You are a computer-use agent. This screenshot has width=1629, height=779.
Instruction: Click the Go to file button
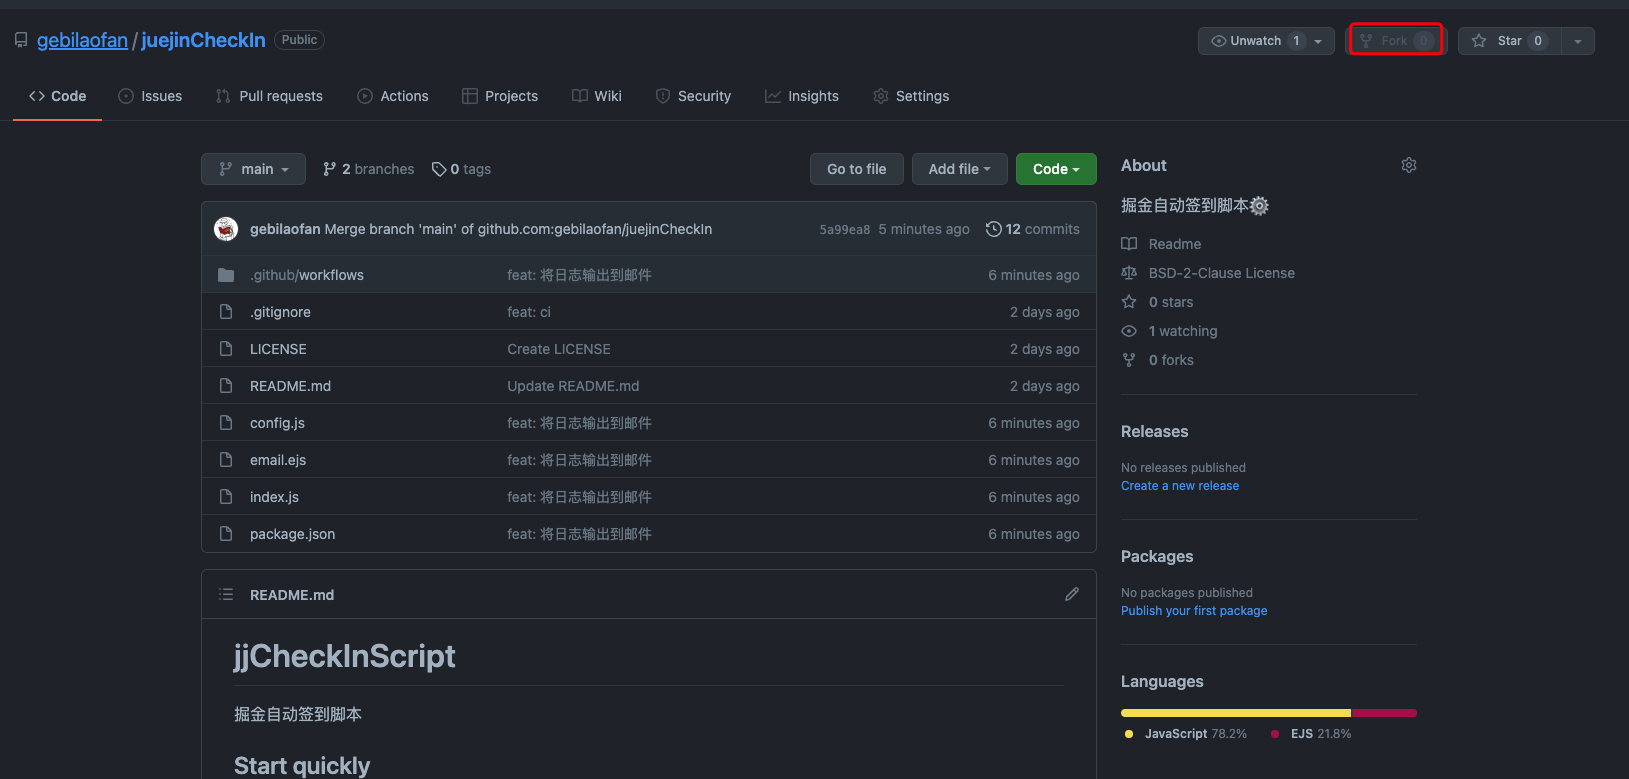(857, 169)
